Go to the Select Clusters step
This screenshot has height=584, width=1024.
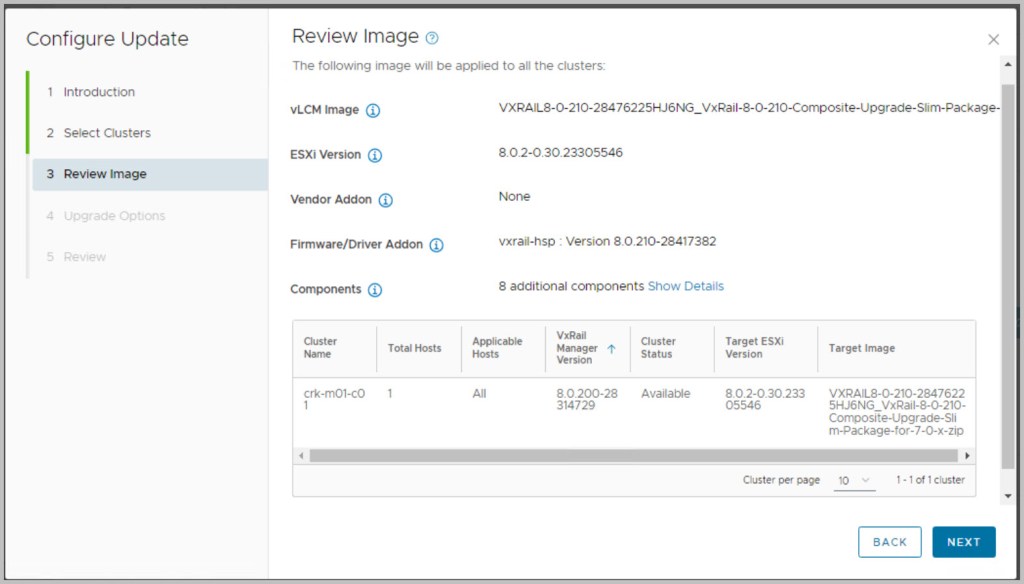pyautogui.click(x=106, y=133)
